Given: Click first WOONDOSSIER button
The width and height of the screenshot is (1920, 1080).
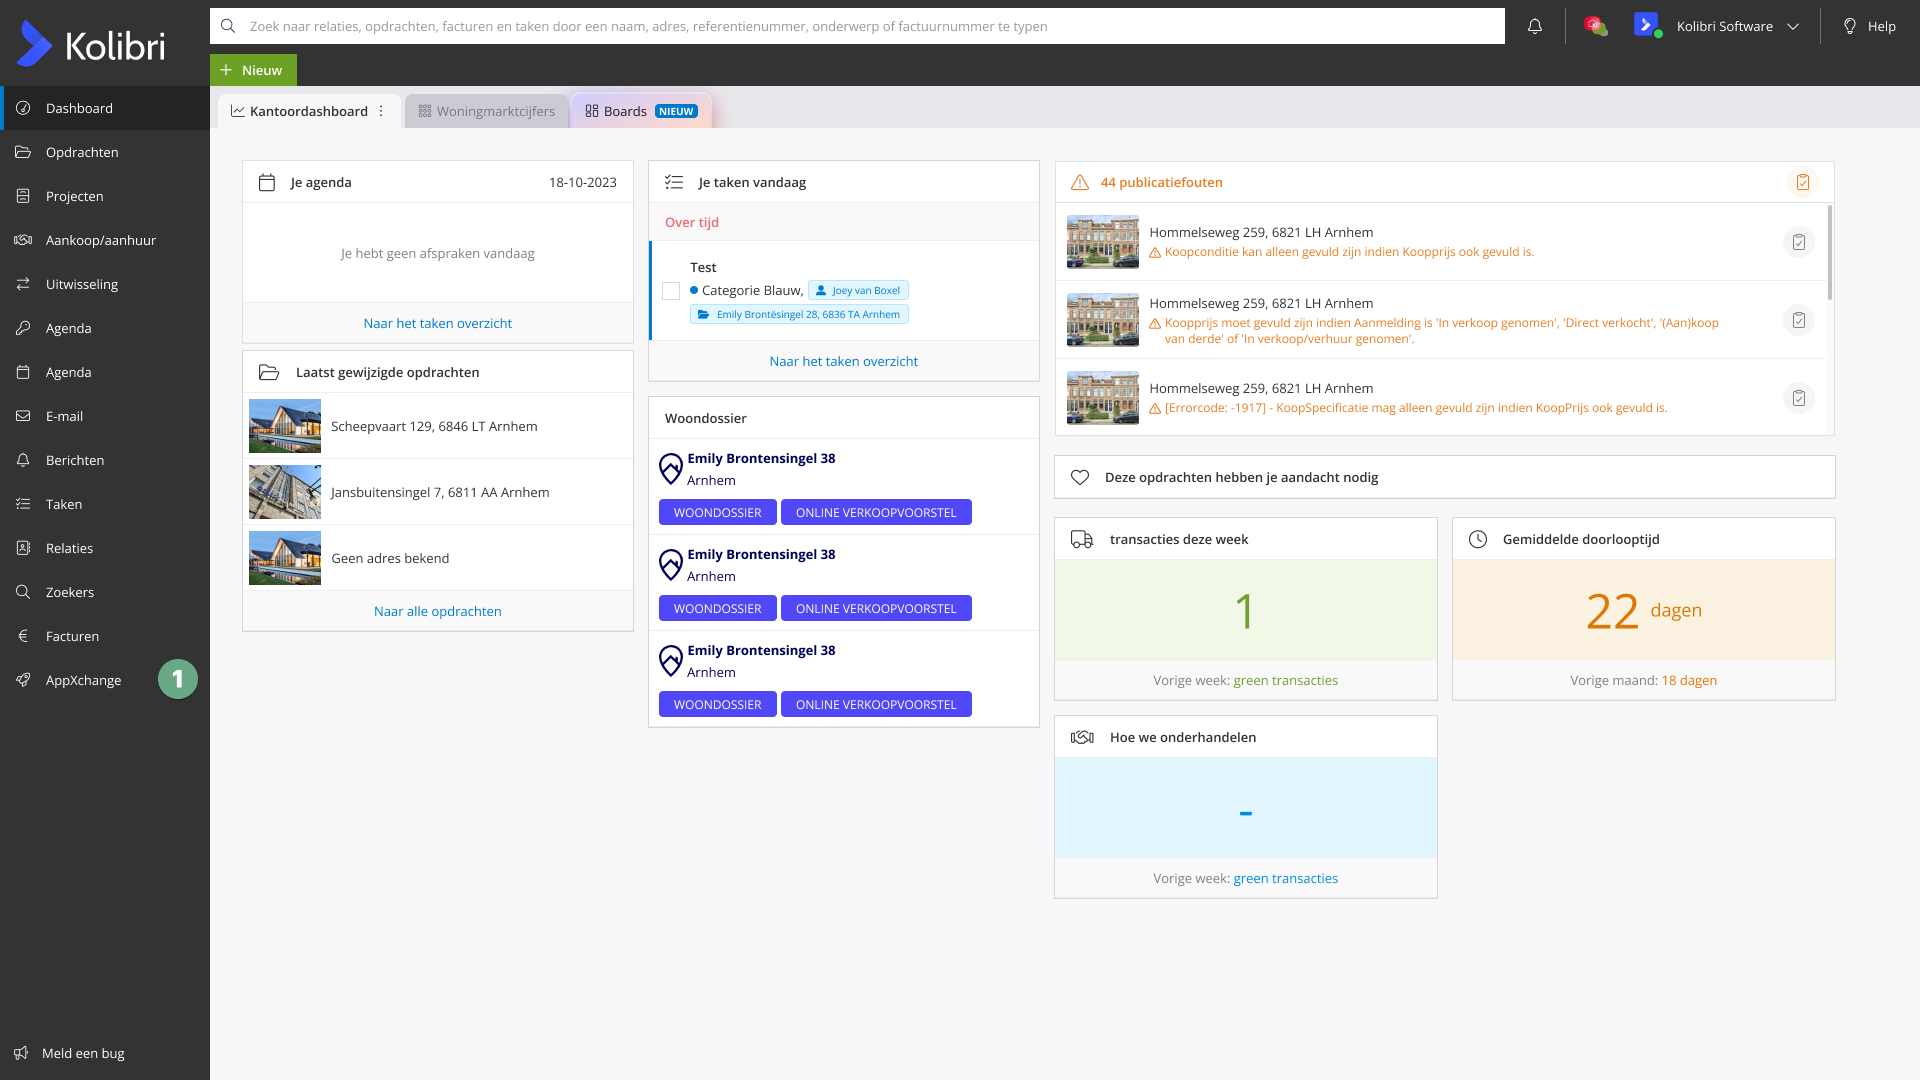Looking at the screenshot, I should pos(717,512).
